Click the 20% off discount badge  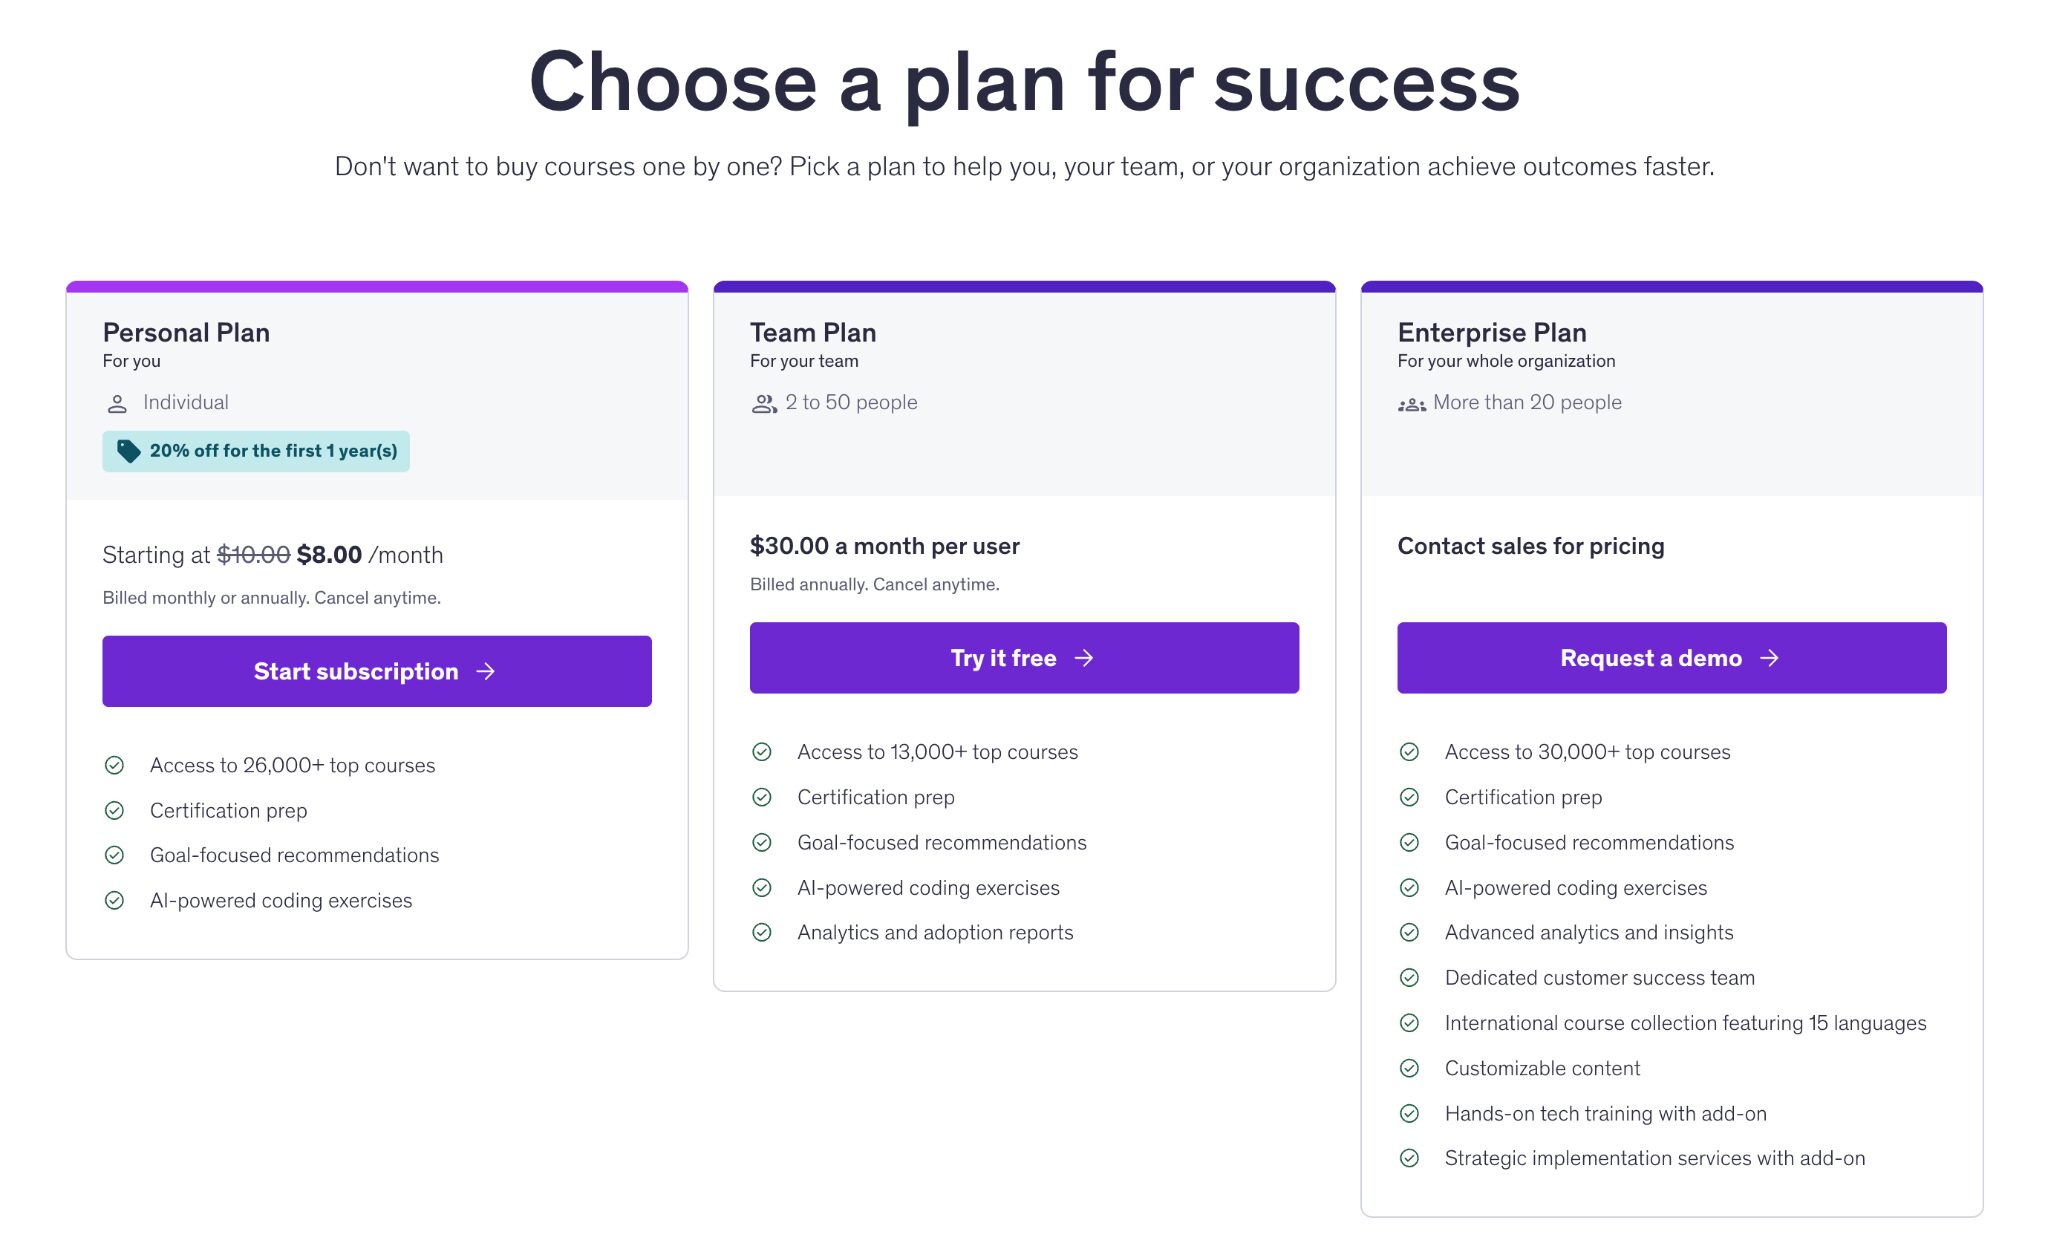(x=255, y=450)
